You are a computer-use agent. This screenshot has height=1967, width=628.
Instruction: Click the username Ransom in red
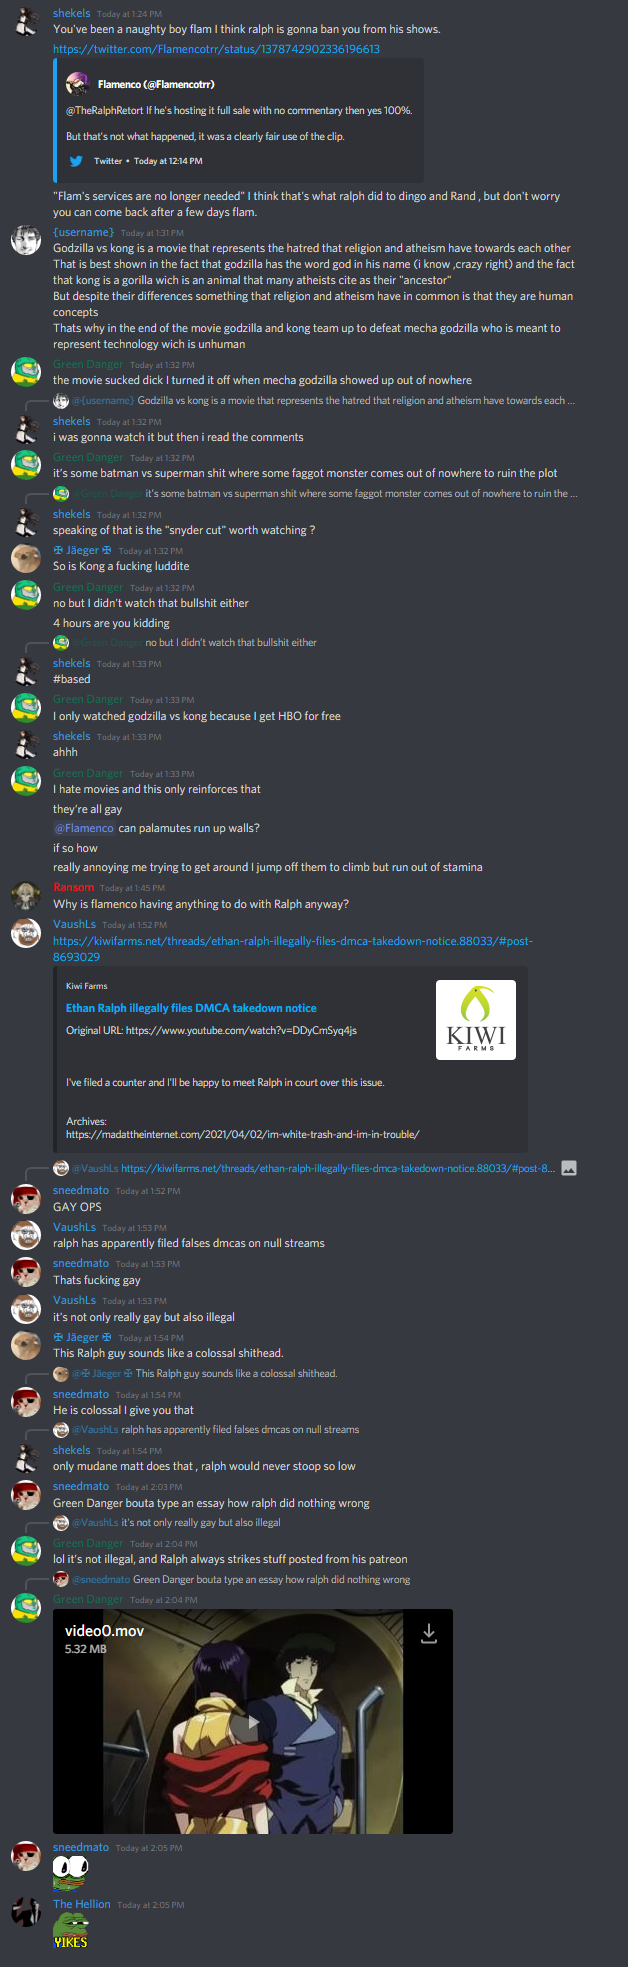pyautogui.click(x=74, y=888)
